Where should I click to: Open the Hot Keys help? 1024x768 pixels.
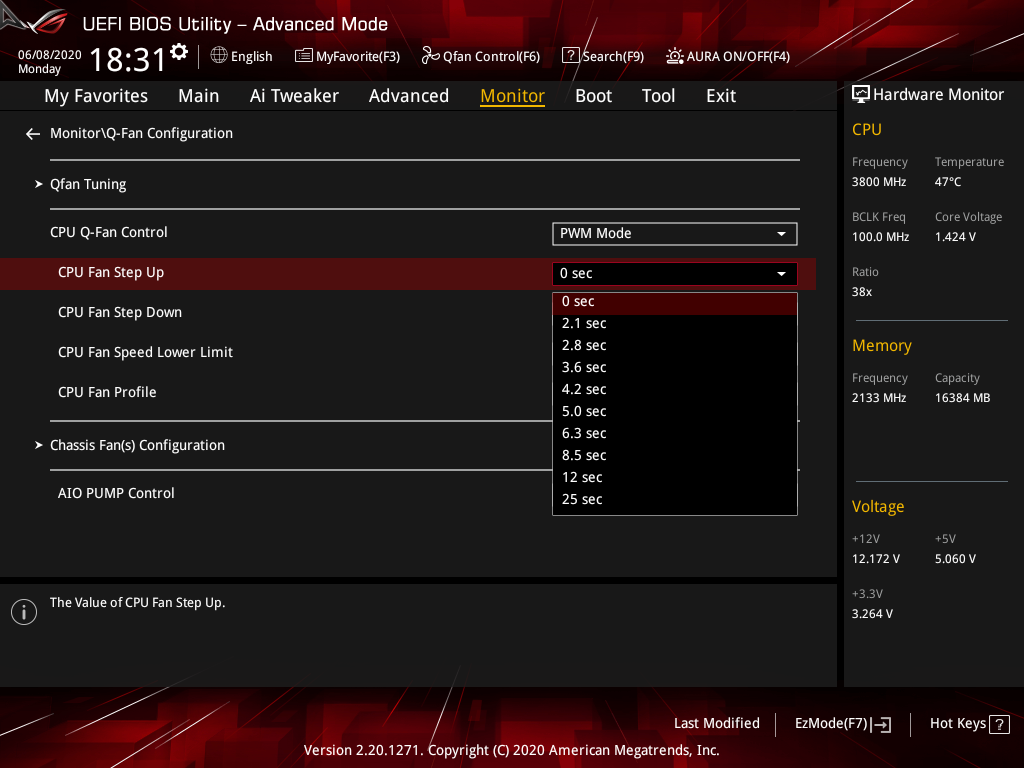[969, 724]
